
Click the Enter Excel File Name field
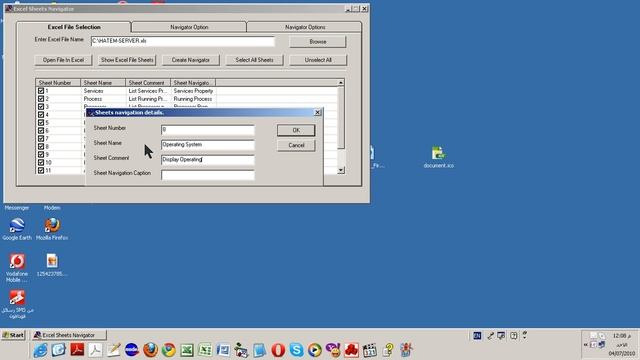tap(182, 41)
